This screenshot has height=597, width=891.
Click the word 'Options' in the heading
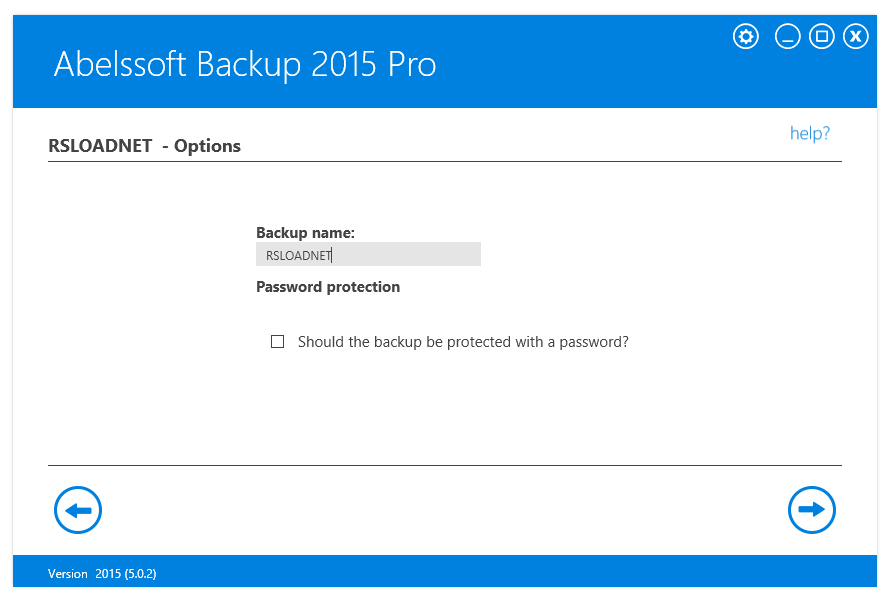(207, 146)
